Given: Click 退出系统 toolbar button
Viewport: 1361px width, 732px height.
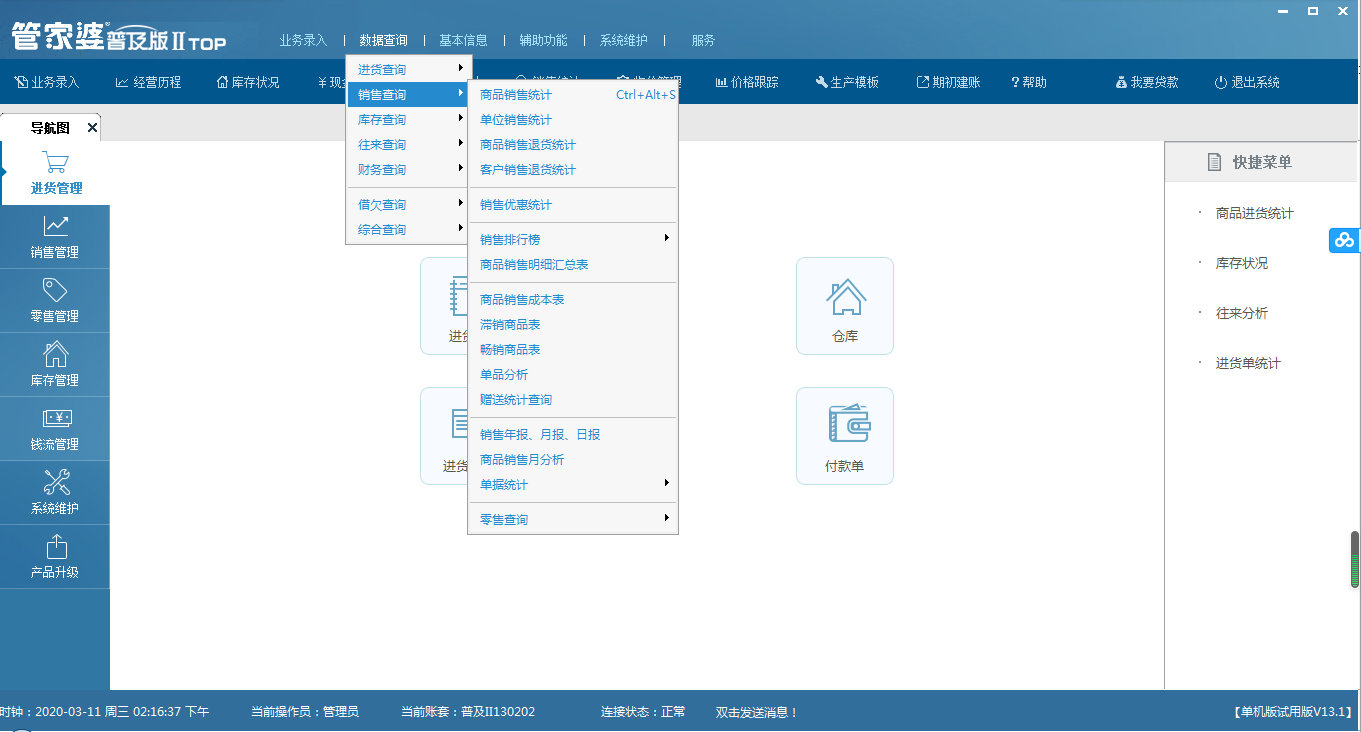Looking at the screenshot, I should point(1247,82).
